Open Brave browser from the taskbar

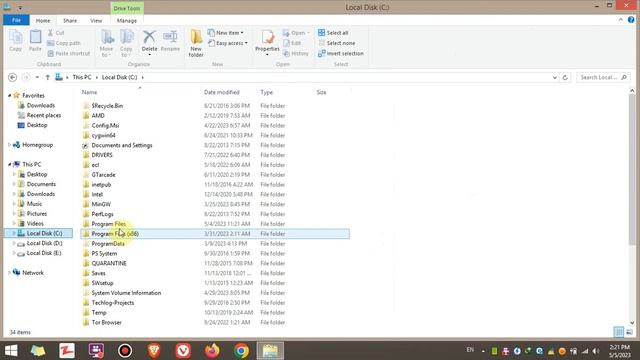click(154, 351)
